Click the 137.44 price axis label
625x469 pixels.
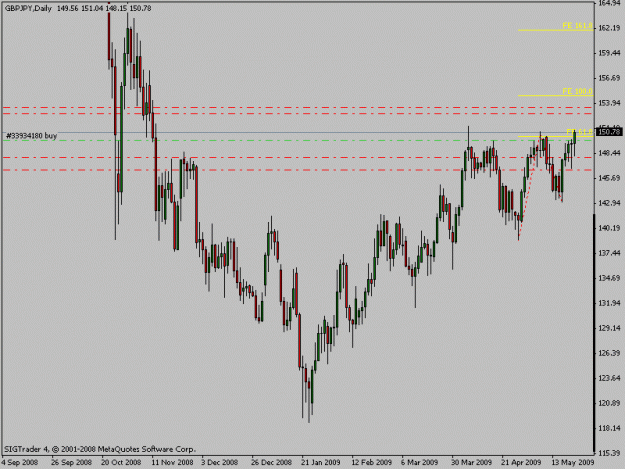tap(609, 253)
